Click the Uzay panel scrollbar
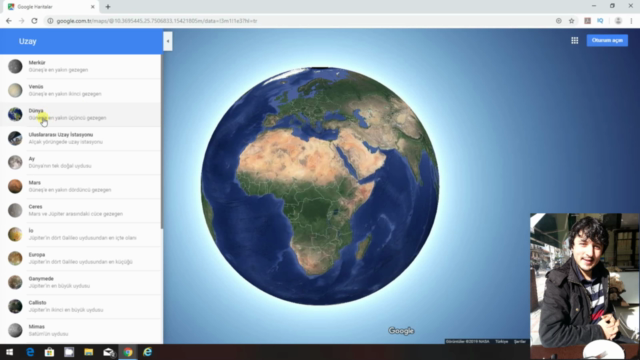This screenshot has height=360, width=640. click(x=162, y=141)
